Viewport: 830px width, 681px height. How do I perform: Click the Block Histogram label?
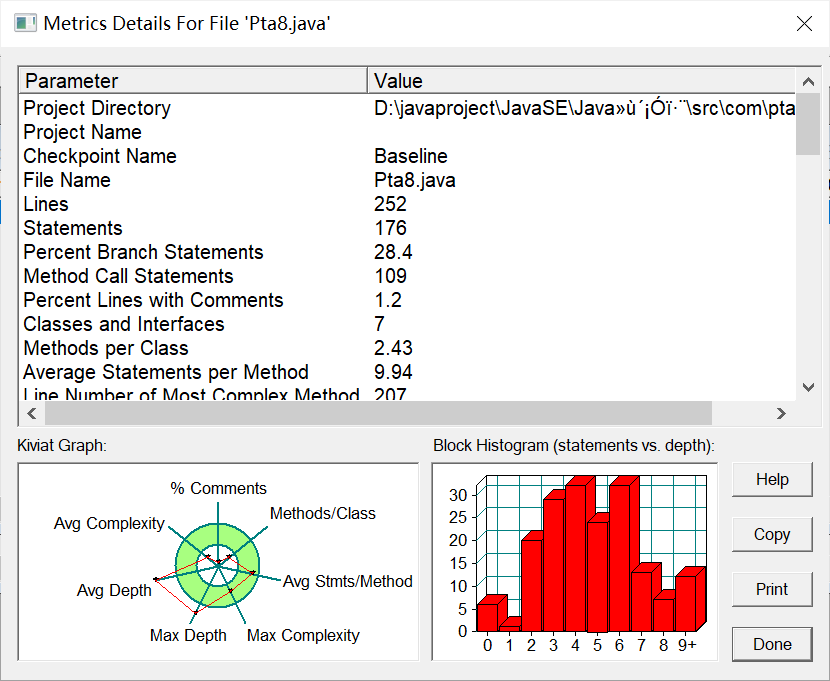pos(574,446)
